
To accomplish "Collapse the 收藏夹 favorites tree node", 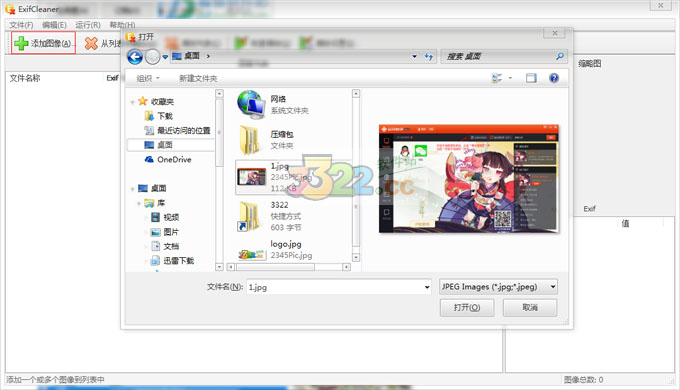I will [x=132, y=102].
